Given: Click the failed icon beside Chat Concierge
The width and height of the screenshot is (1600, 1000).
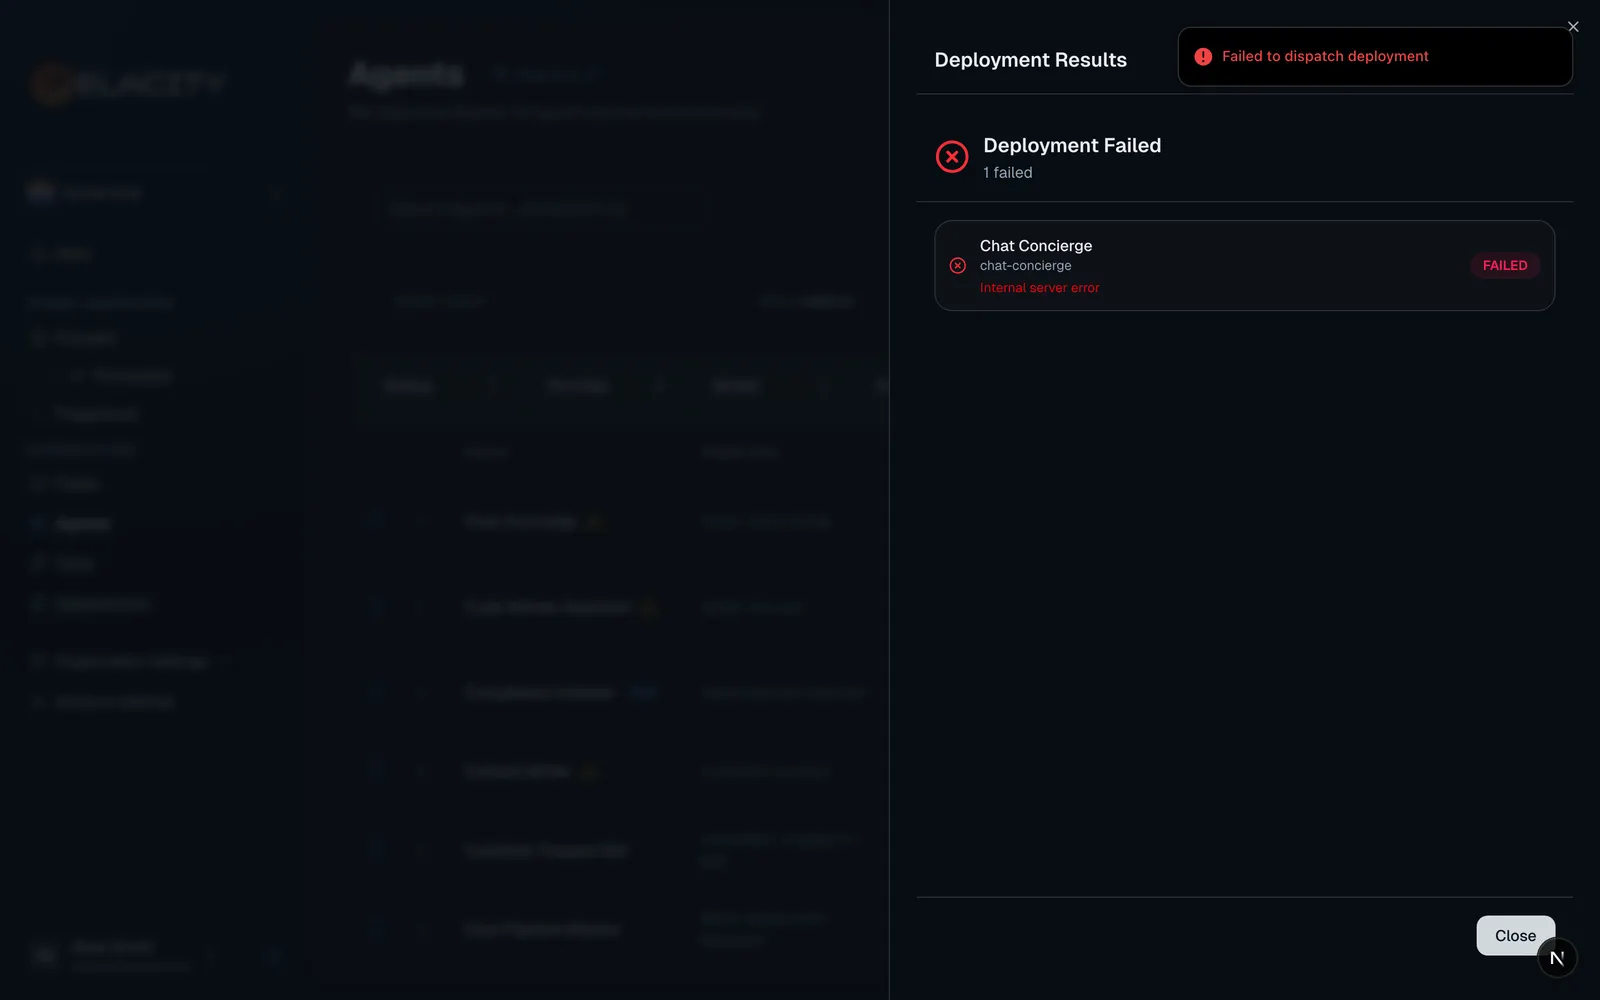Looking at the screenshot, I should pyautogui.click(x=958, y=266).
